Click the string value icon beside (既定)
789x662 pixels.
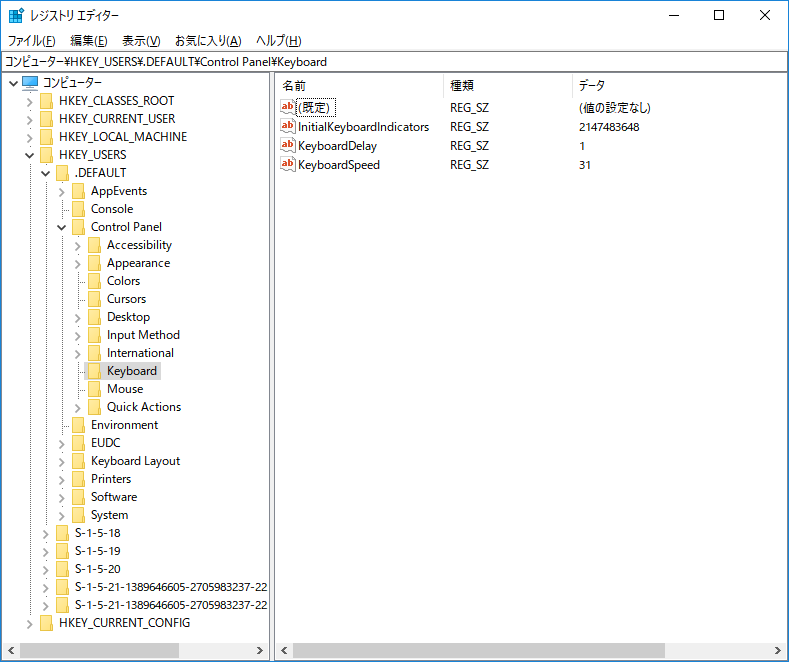pyautogui.click(x=287, y=107)
